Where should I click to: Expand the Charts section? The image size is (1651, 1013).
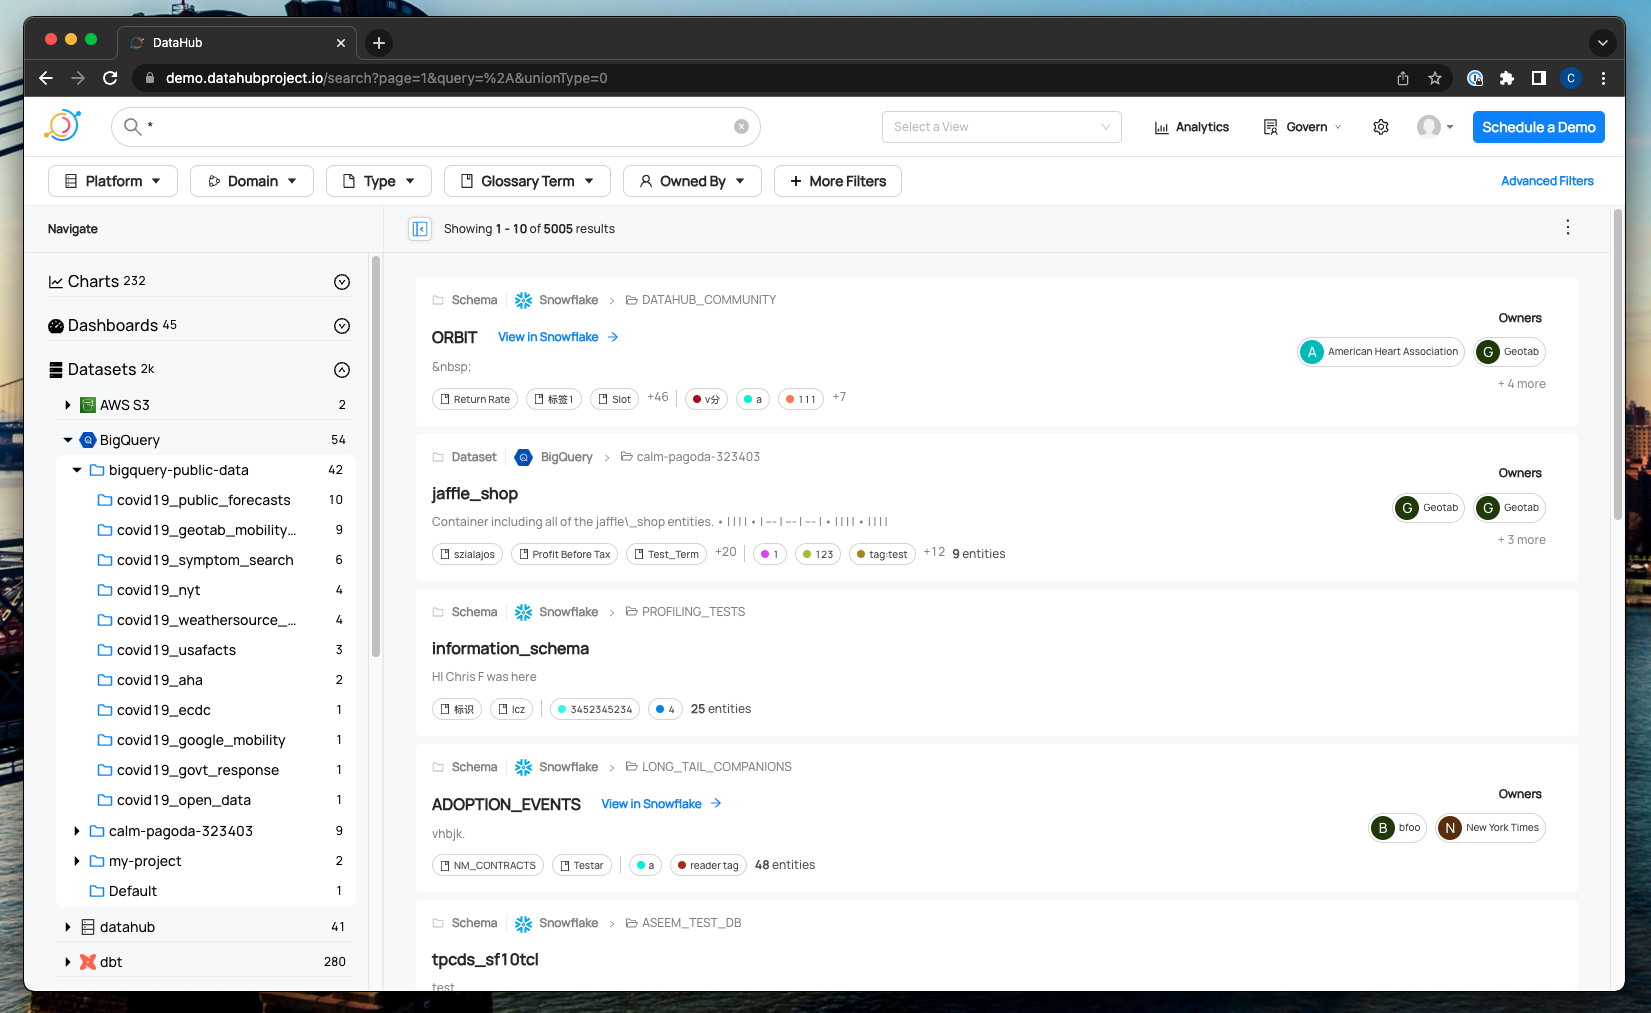pyautogui.click(x=342, y=282)
